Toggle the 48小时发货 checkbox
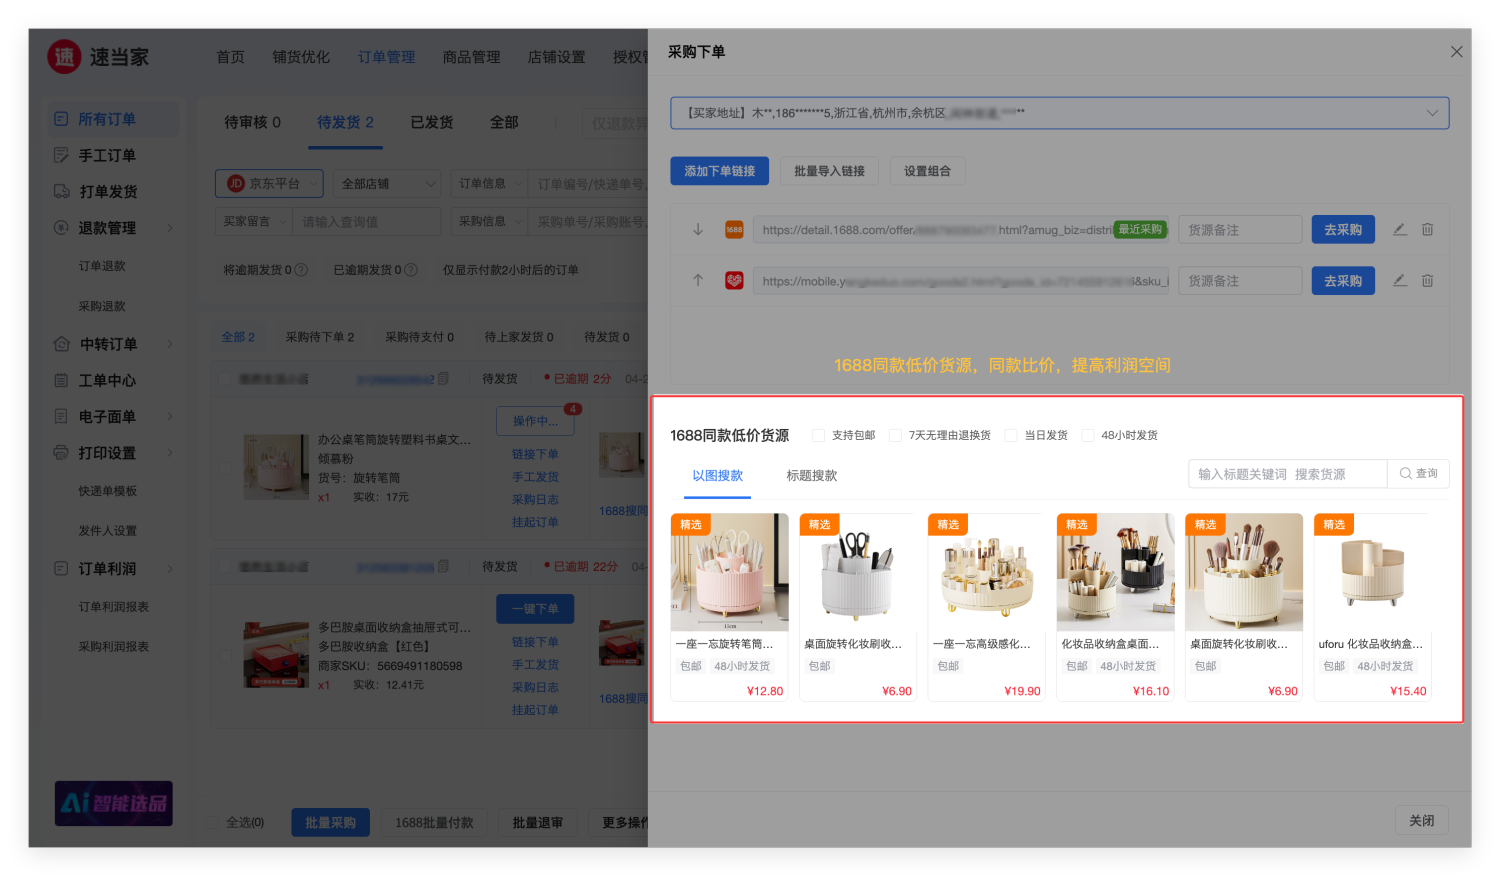The image size is (1500, 876). pyautogui.click(x=1088, y=435)
